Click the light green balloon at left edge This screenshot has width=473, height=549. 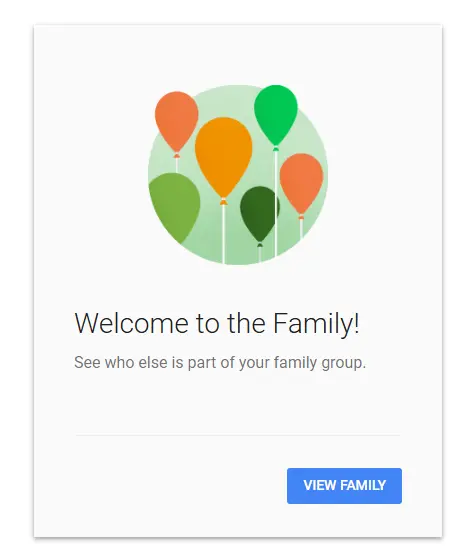(174, 207)
